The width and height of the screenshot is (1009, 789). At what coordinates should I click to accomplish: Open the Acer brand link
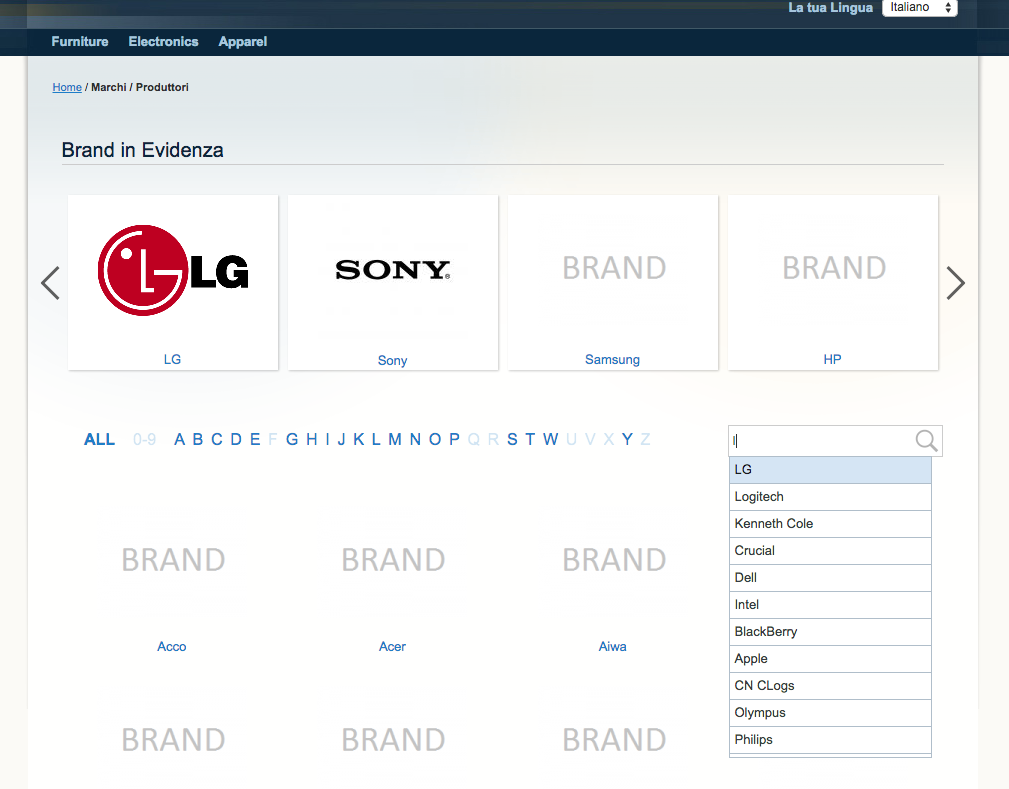[393, 647]
